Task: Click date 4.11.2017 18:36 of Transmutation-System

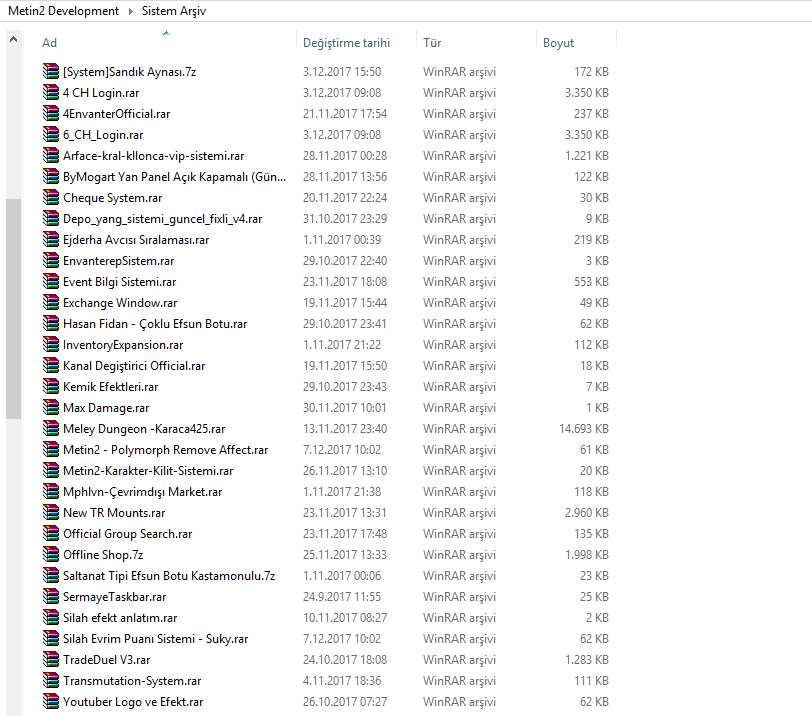Action: (342, 681)
